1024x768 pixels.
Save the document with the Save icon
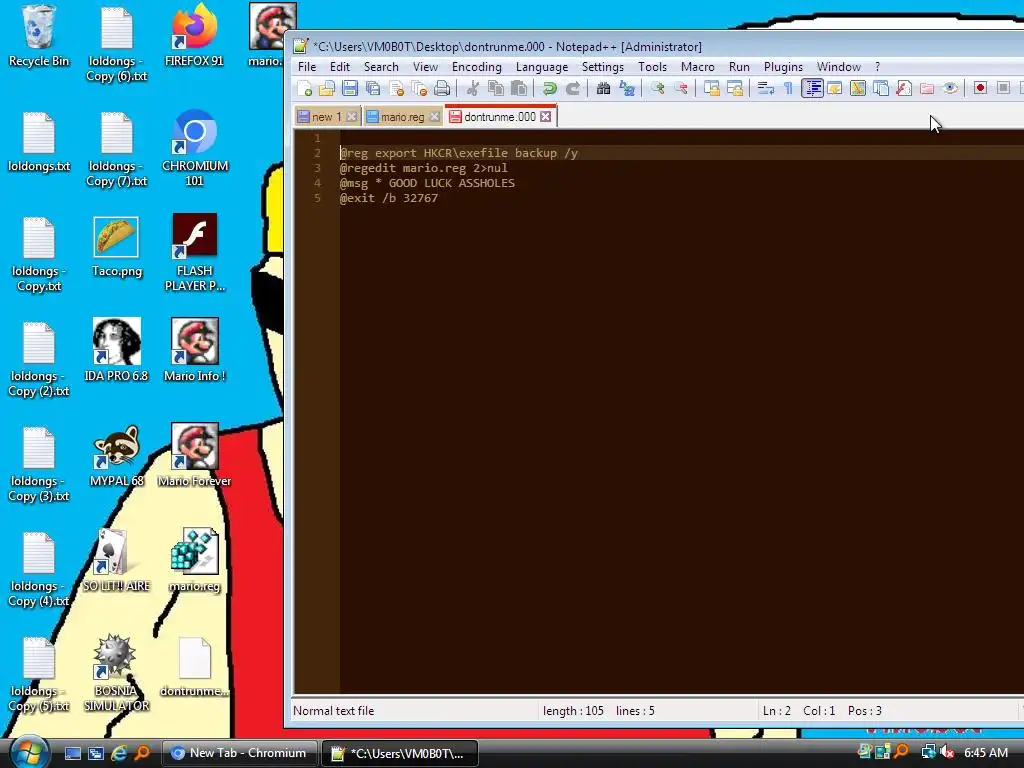click(350, 88)
